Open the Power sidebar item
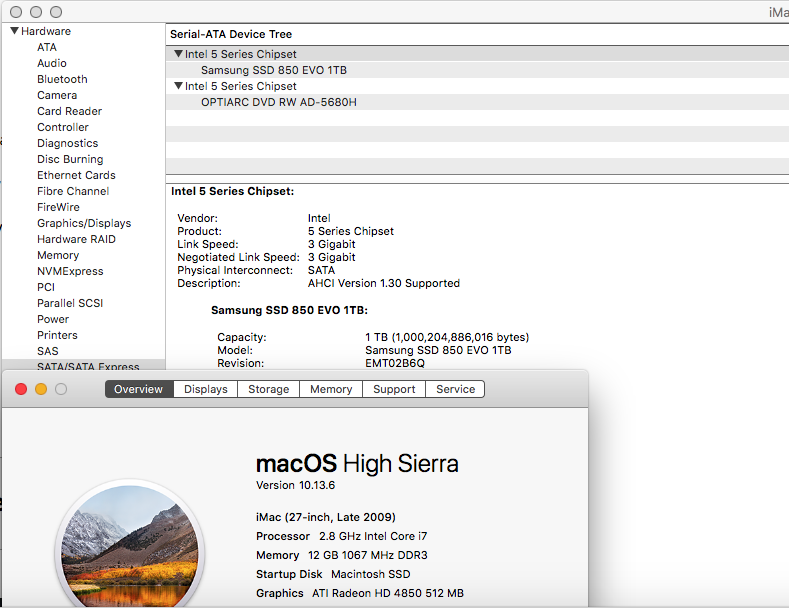Viewport: 789px width, 608px height. 53,319
